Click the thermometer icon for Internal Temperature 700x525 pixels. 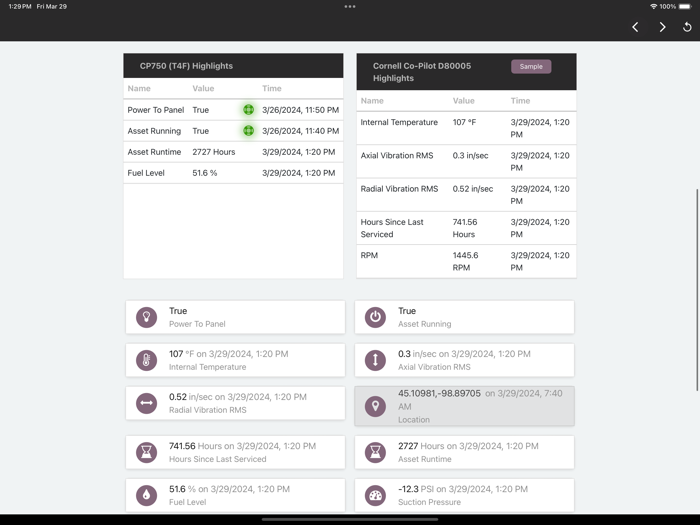pyautogui.click(x=146, y=360)
